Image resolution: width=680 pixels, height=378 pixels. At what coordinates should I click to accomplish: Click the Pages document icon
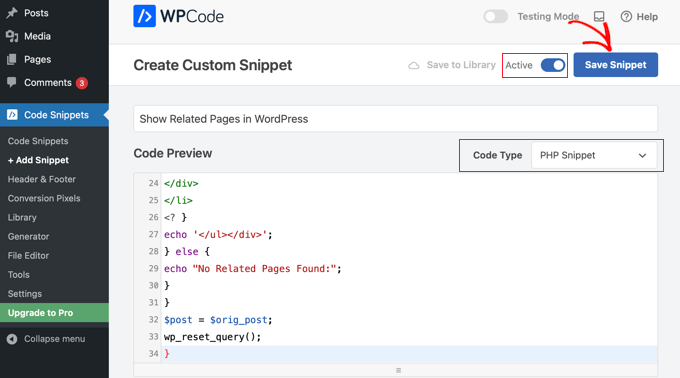coord(12,59)
